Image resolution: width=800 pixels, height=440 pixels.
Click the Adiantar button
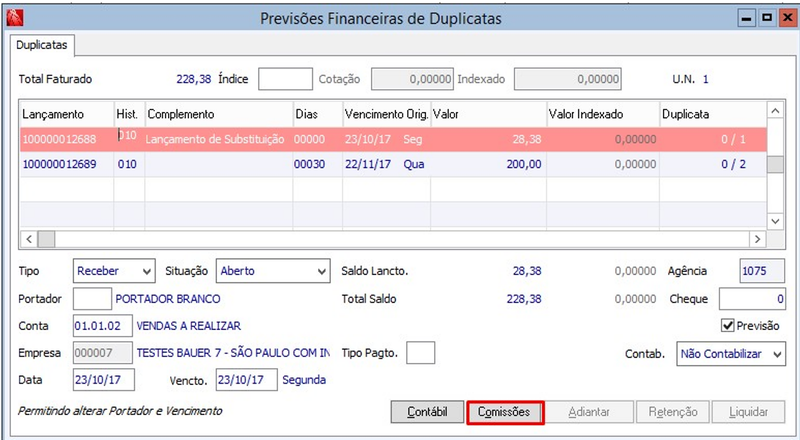589,412
